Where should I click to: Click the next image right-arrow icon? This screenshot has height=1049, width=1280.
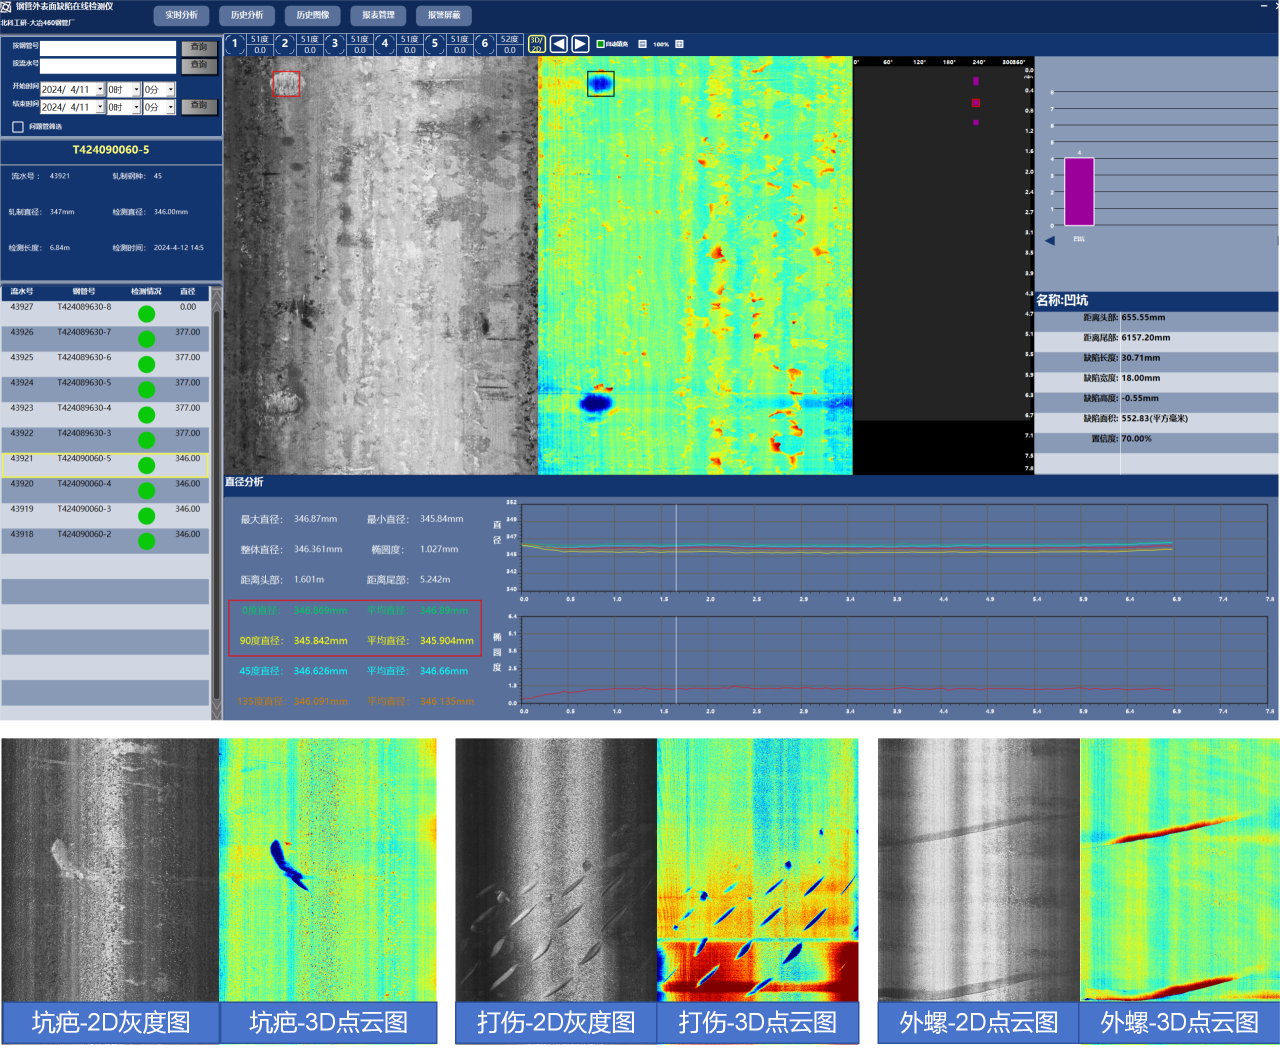[x=580, y=44]
